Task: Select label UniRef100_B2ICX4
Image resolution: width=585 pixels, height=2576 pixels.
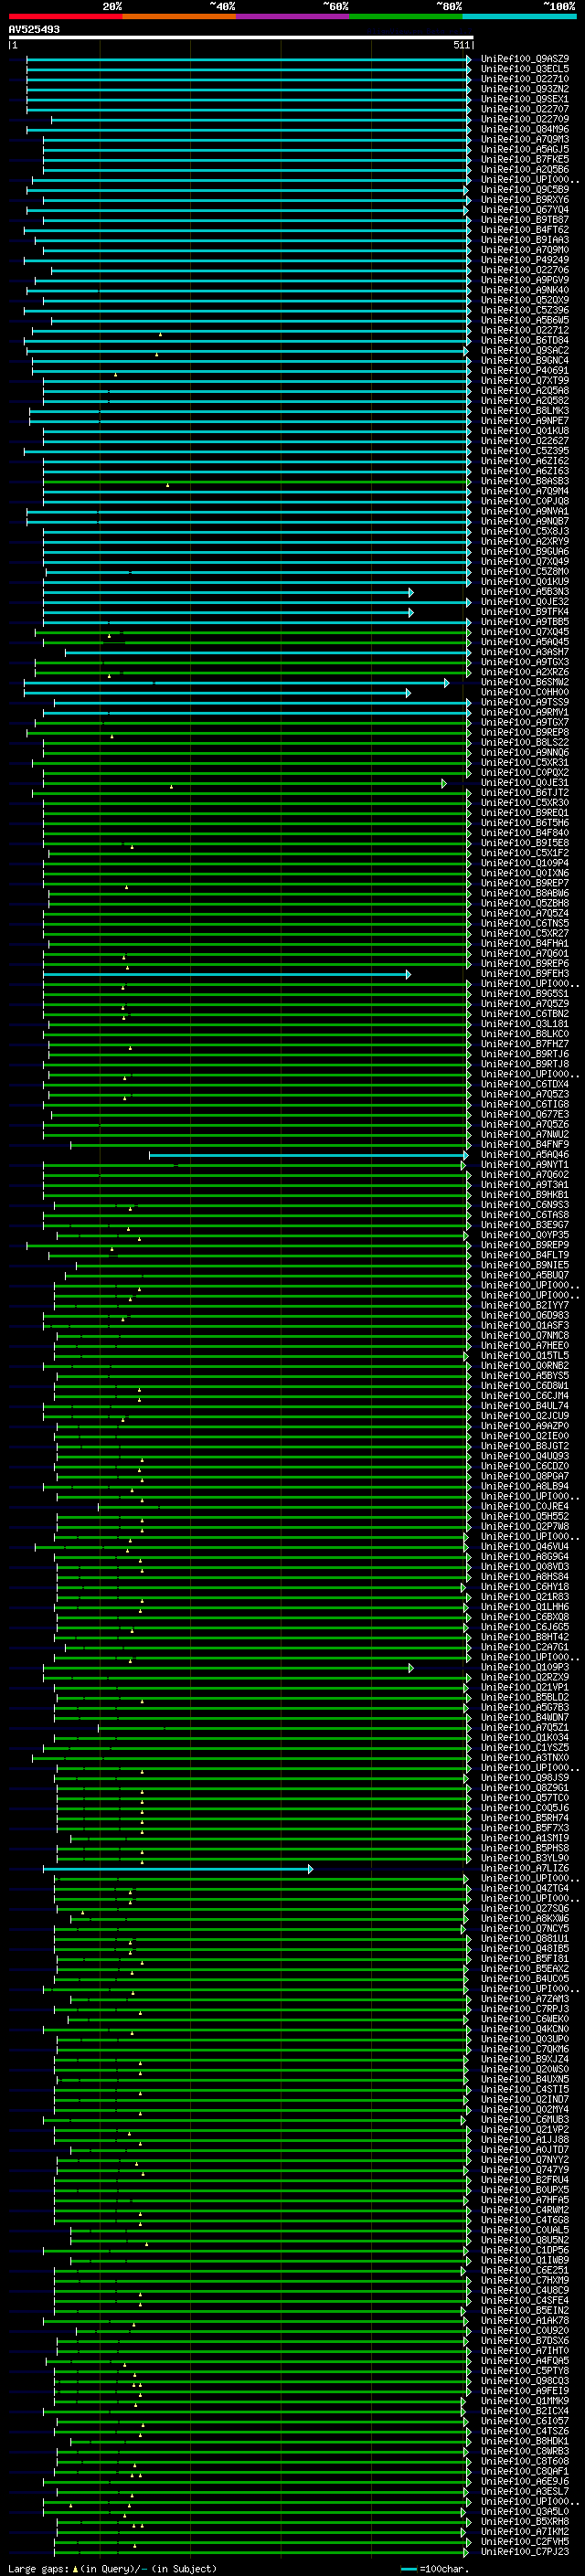Action: [524, 2410]
